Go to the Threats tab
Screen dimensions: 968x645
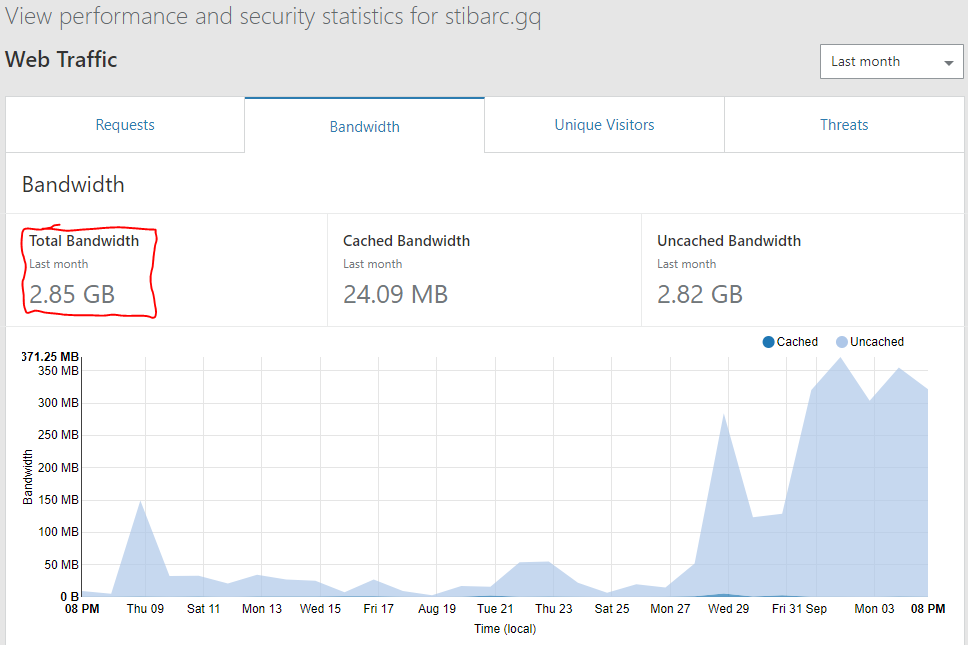(844, 125)
